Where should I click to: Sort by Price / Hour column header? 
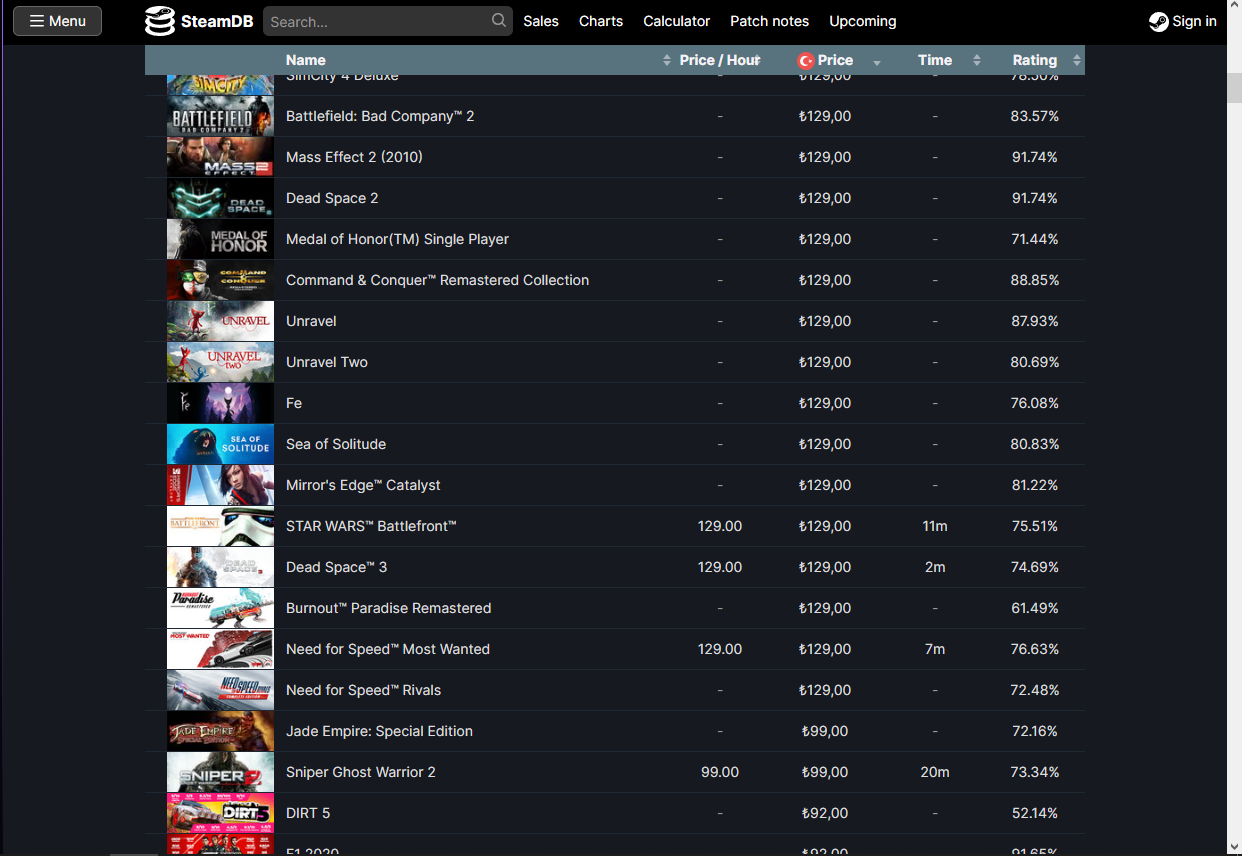click(x=719, y=60)
